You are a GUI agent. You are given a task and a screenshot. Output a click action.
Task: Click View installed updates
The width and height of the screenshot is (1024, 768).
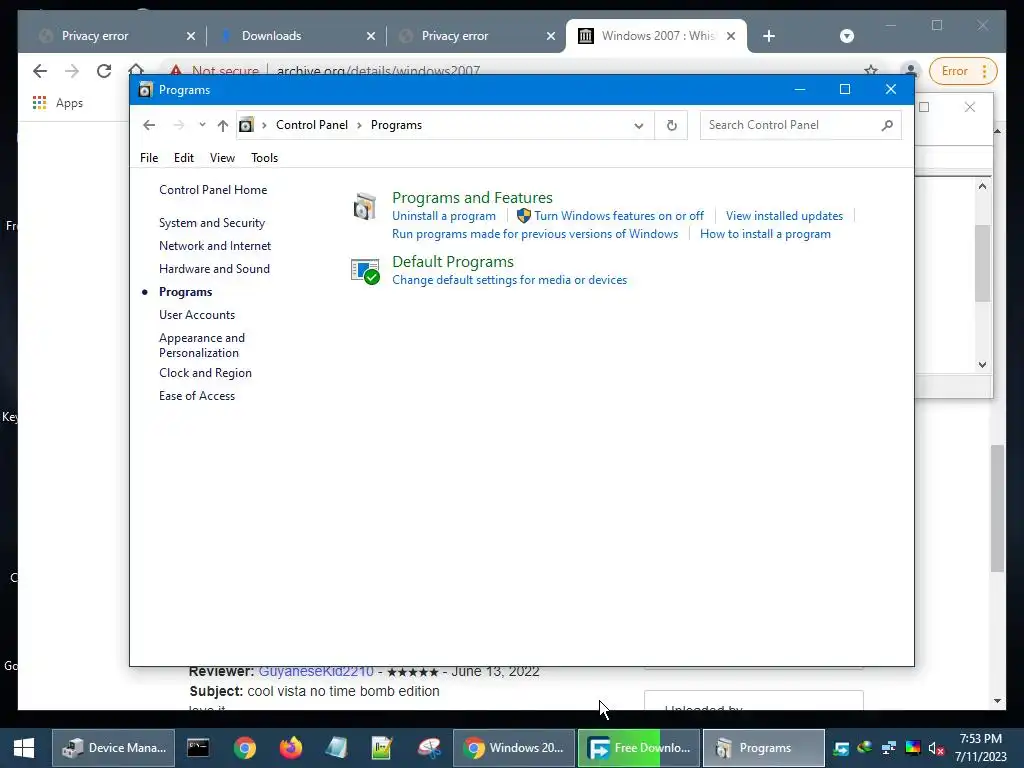pyautogui.click(x=784, y=216)
